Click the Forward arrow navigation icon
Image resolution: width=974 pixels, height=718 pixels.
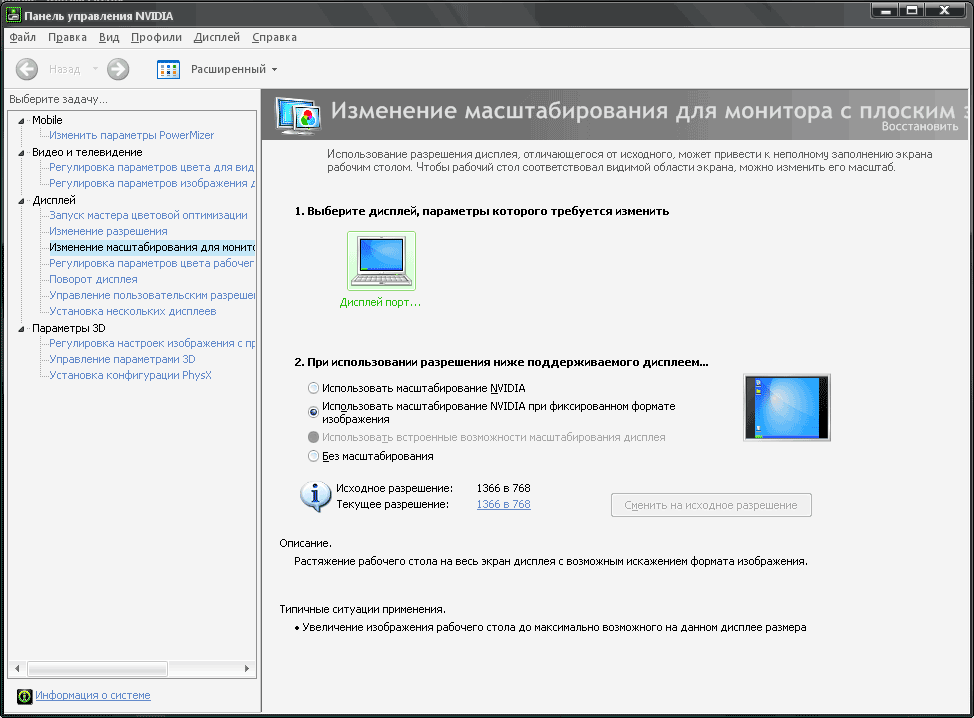118,69
